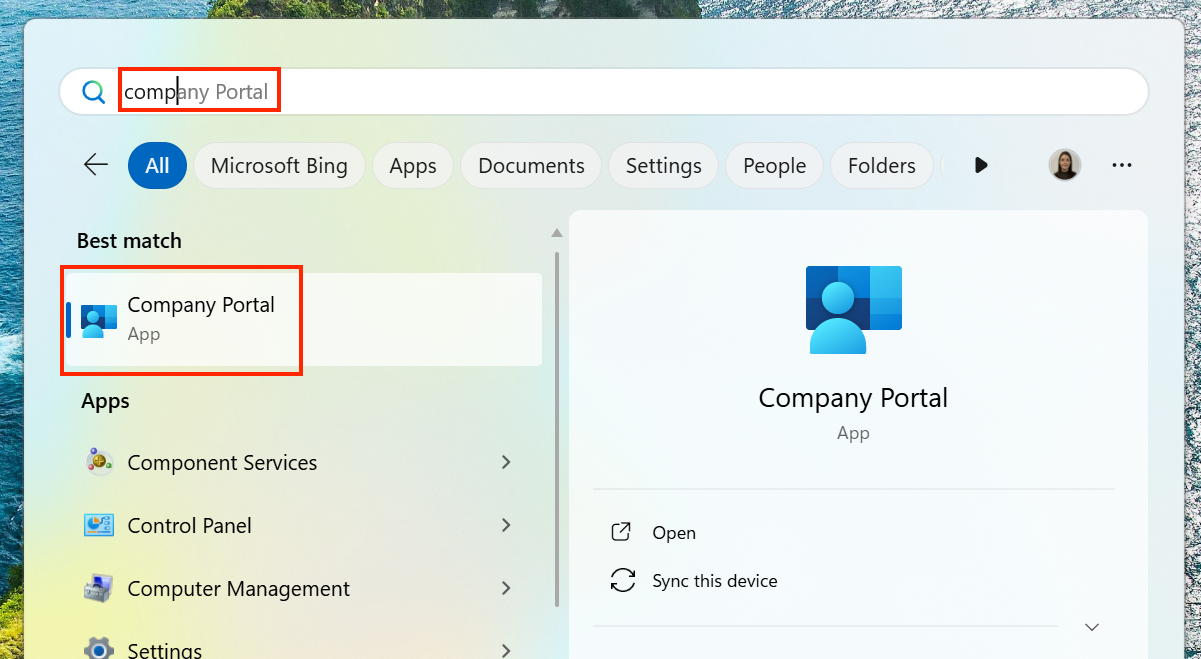This screenshot has width=1201, height=659.
Task: Switch to the Documents filter tab
Action: click(x=531, y=166)
